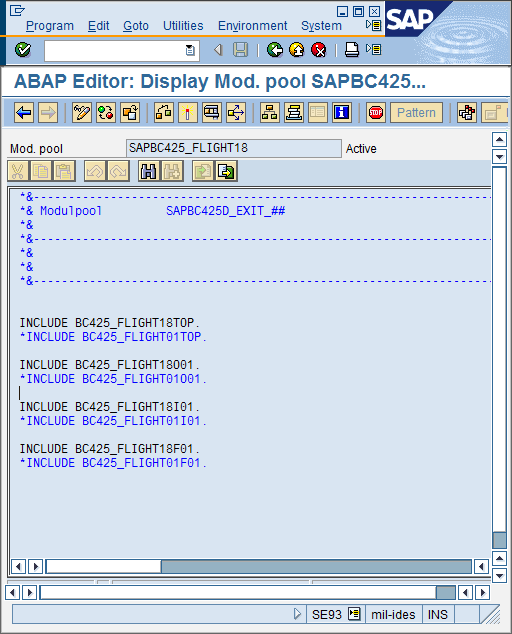Image resolution: width=512 pixels, height=634 pixels.
Task: Click the red Cancel icon
Action: coord(319,50)
